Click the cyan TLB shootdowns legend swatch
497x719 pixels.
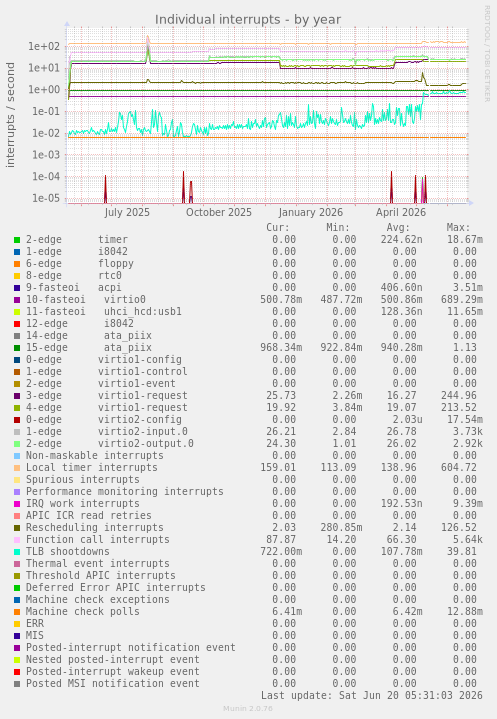pyautogui.click(x=17, y=552)
